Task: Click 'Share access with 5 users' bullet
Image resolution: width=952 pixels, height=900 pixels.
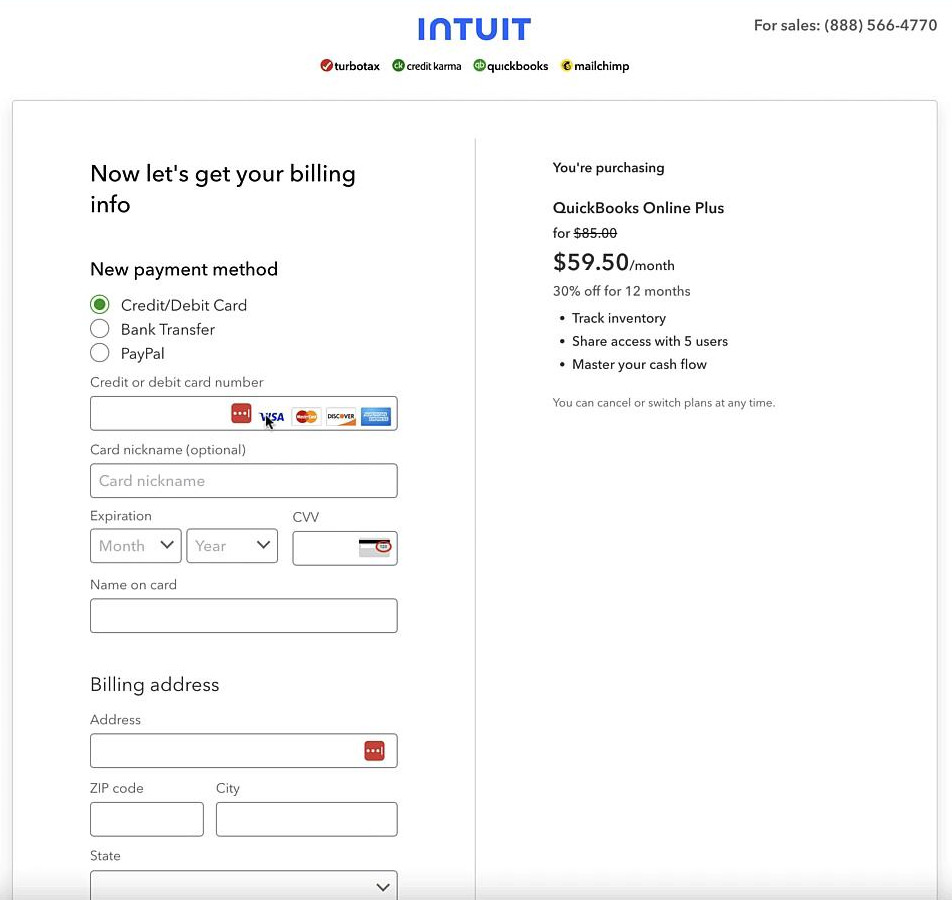Action: 650,341
